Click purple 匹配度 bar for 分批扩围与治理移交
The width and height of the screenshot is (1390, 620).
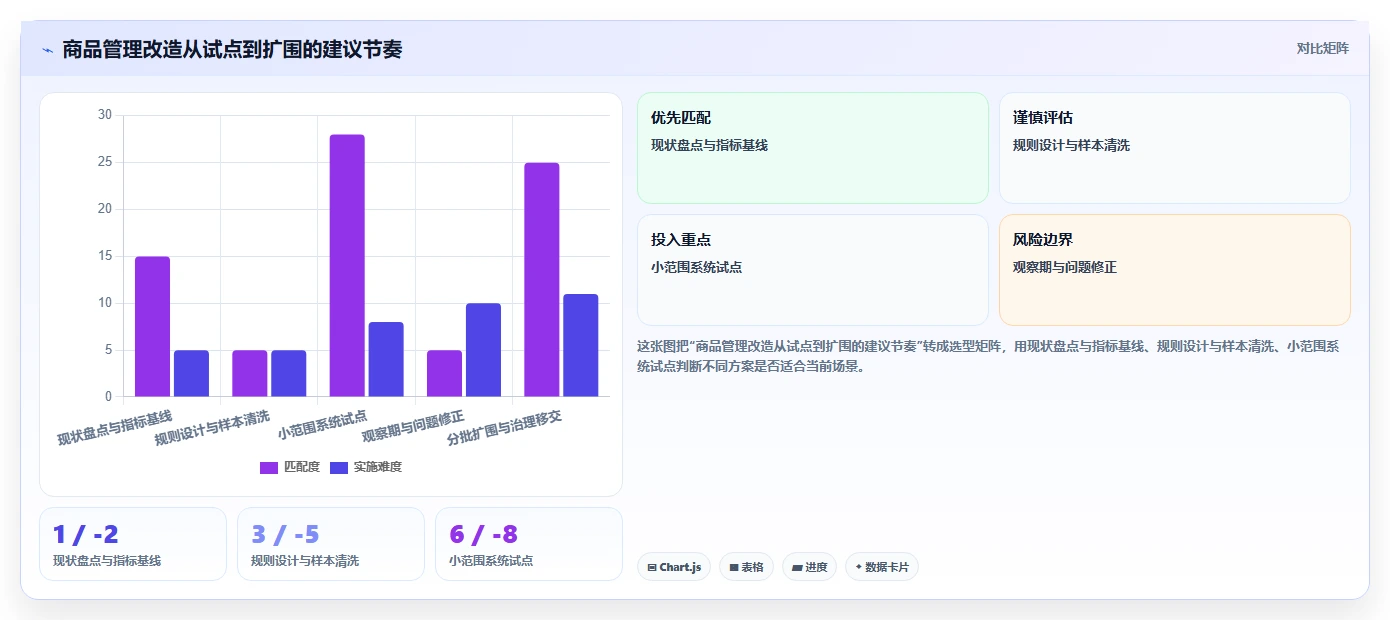point(542,280)
